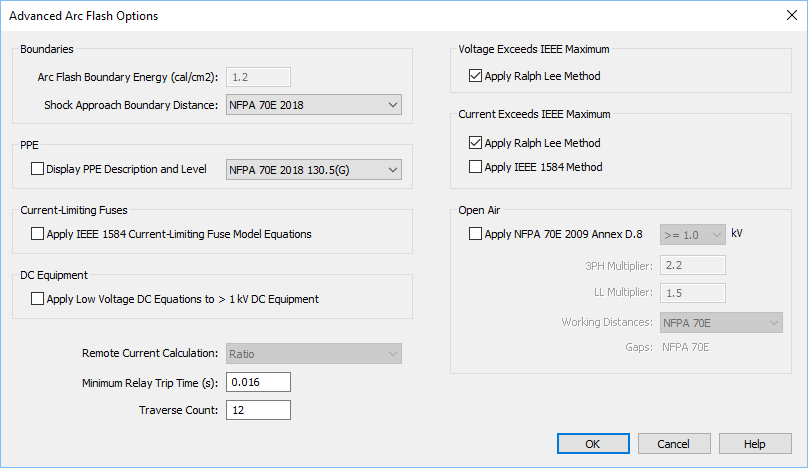The height and width of the screenshot is (468, 808).
Task: Click the Arc Flash Boundary Energy field
Action: (258, 77)
